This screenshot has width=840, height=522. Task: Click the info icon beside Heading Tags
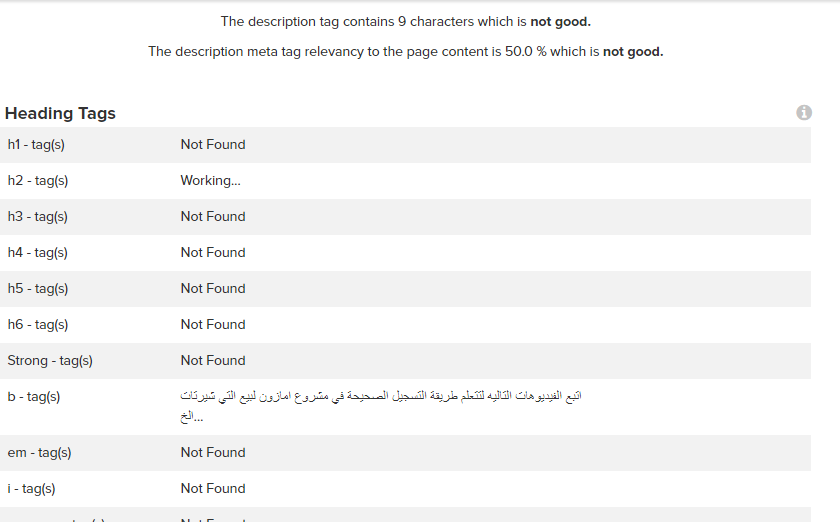click(804, 113)
